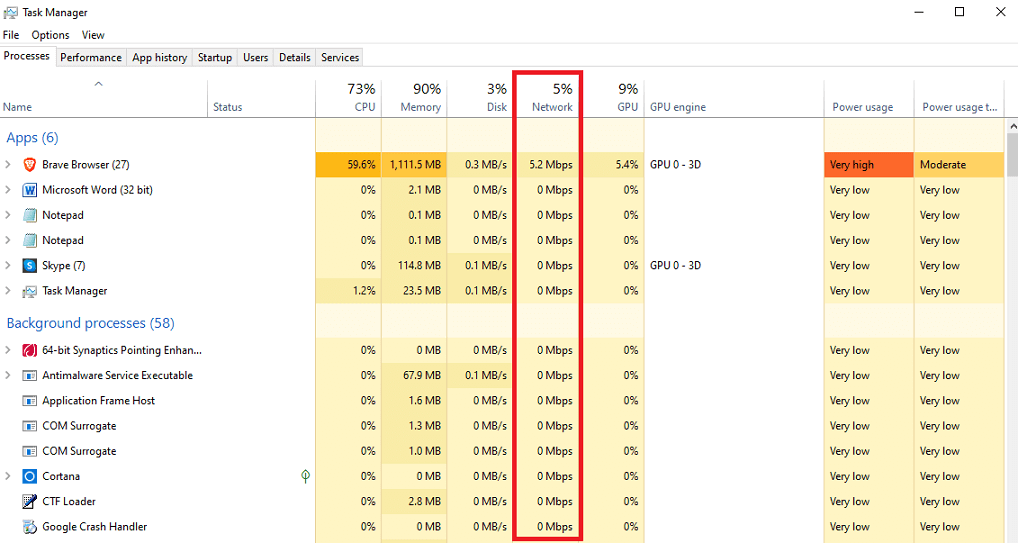
Task: Expand the Brave Browser process group
Action: (x=9, y=165)
